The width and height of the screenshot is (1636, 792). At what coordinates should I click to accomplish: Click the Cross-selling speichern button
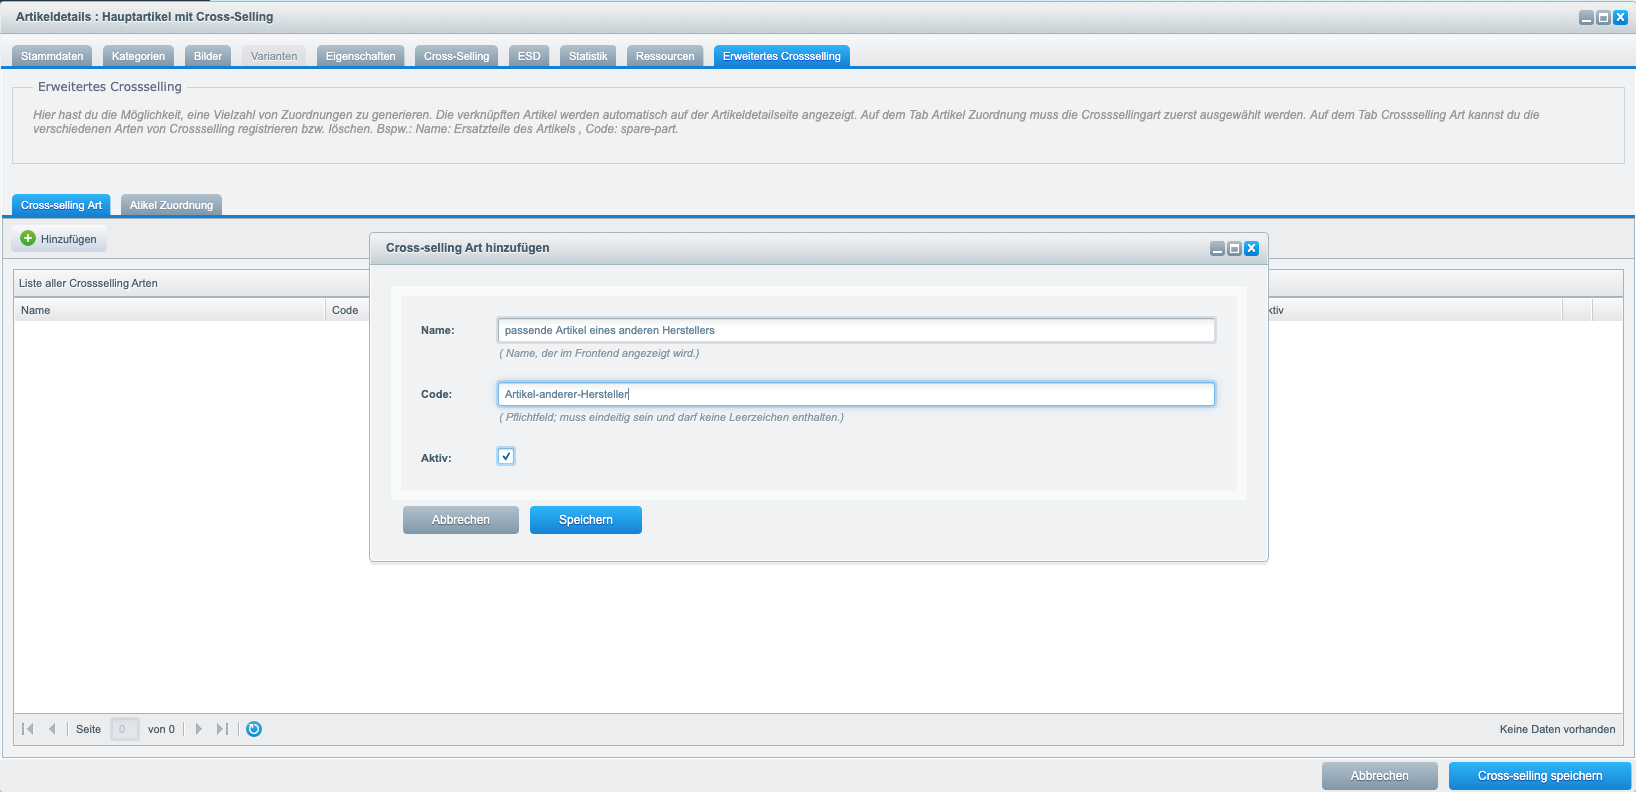point(1540,776)
